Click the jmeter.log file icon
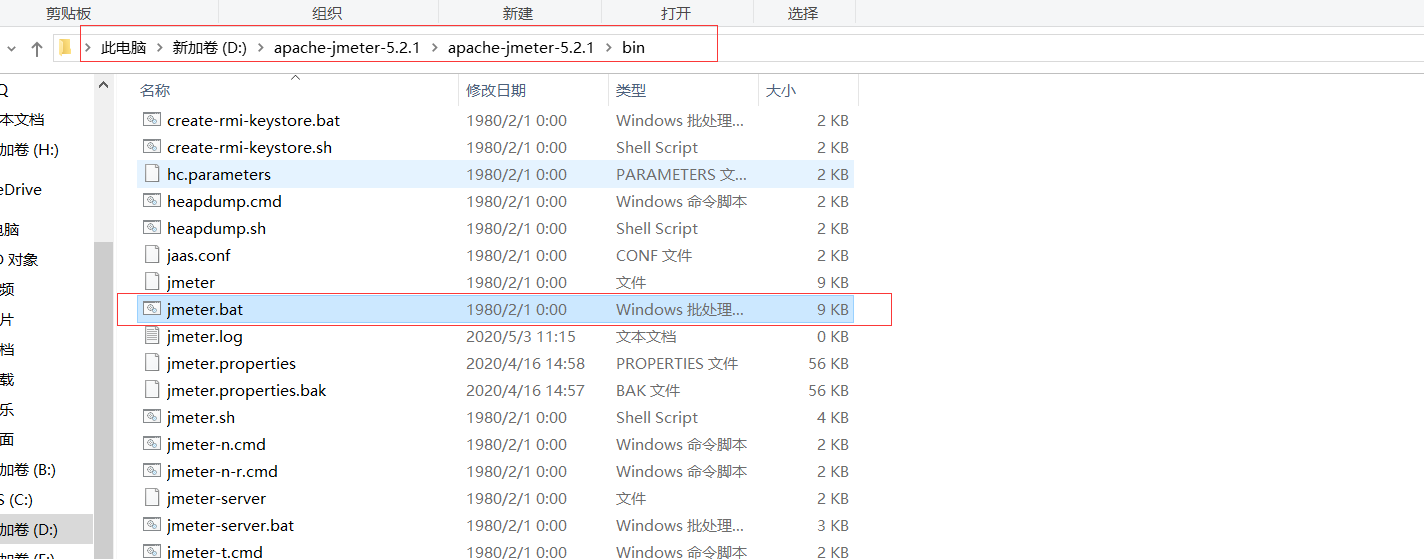Image resolution: width=1424 pixels, height=559 pixels. [152, 336]
